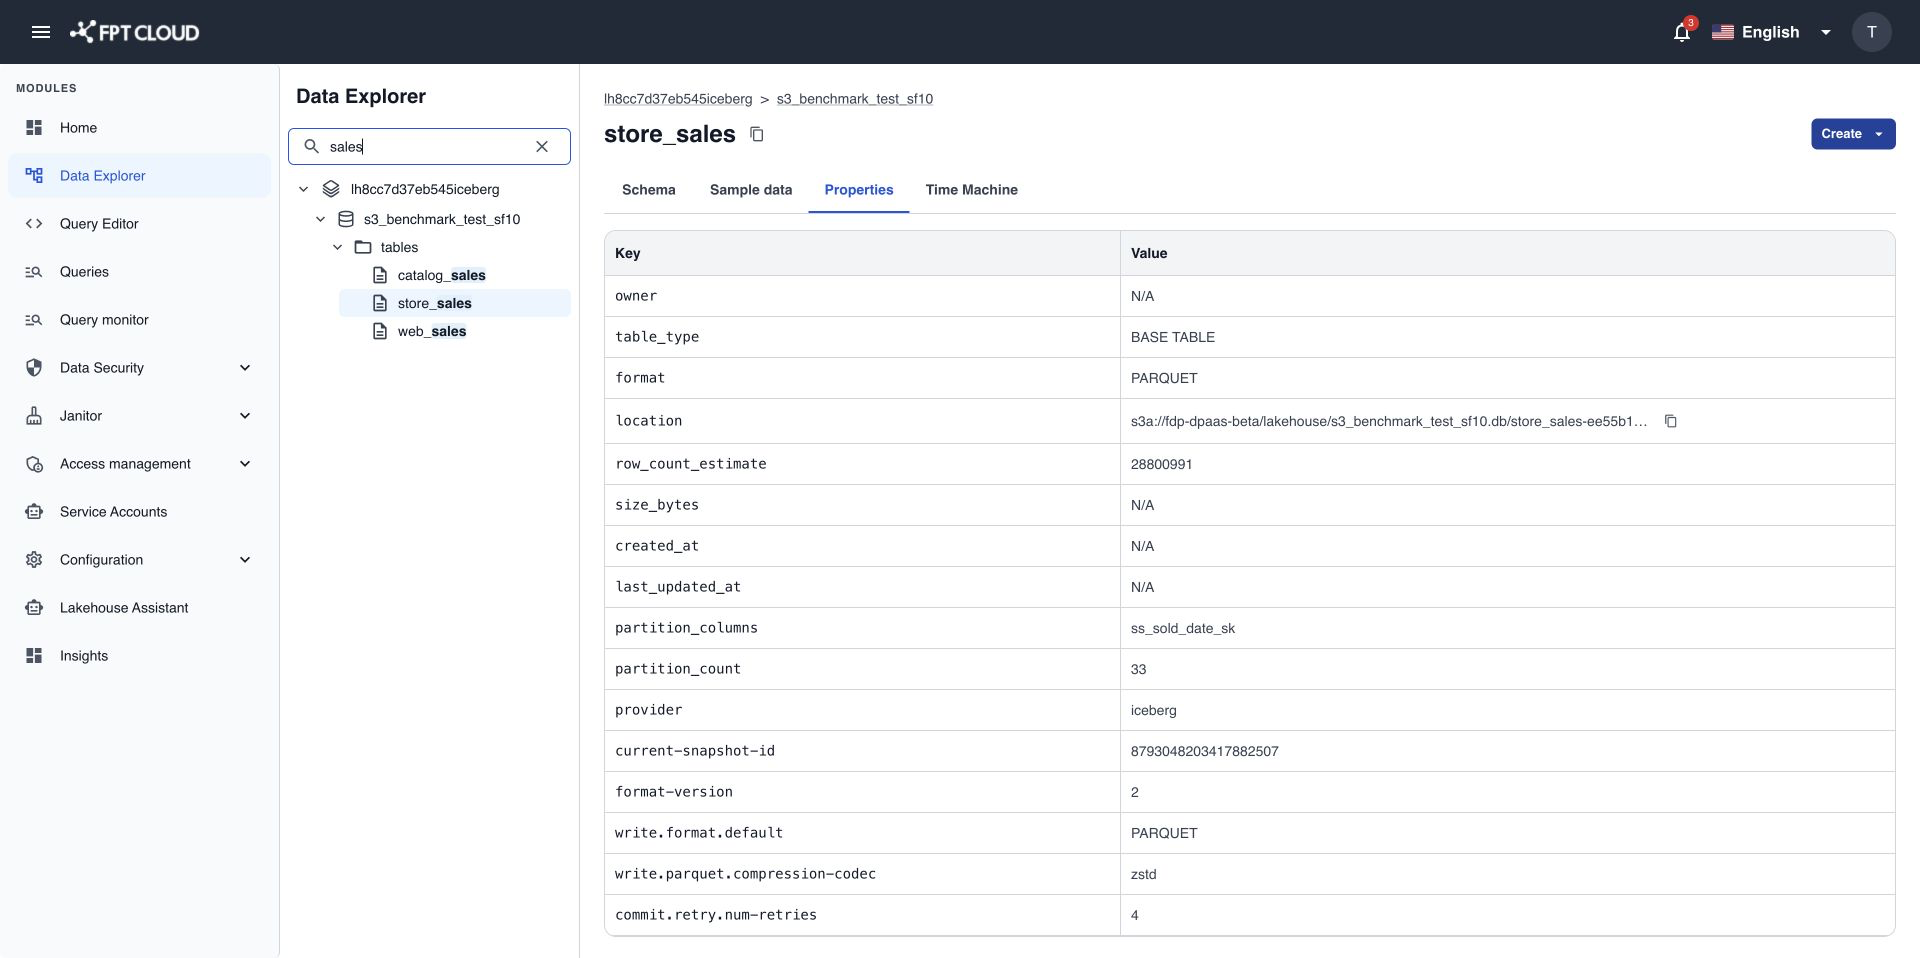
Task: Open the English language dropdown
Action: point(1772,32)
